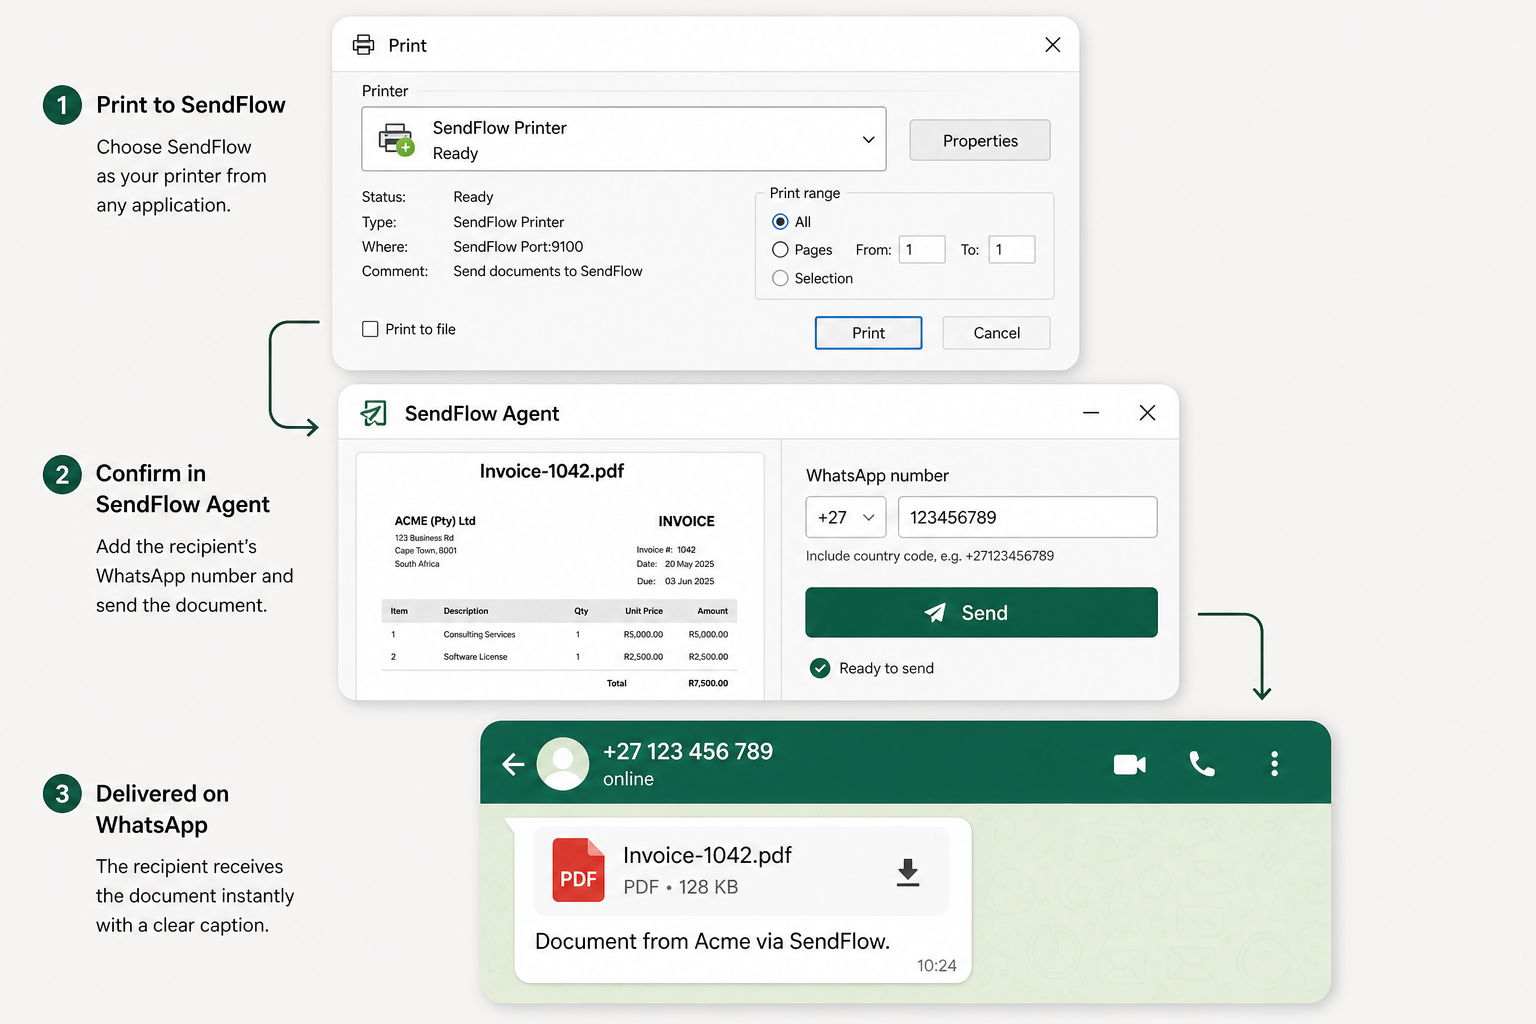Click the SendFlow Printer device icon
This screenshot has width=1536, height=1024.
pos(397,139)
